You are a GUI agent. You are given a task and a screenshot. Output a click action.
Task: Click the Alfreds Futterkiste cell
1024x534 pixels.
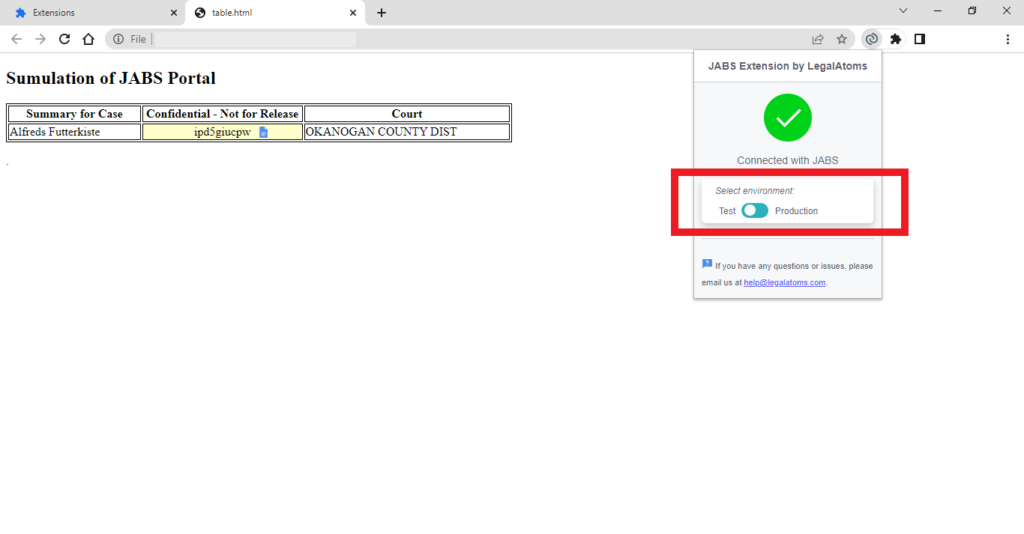click(74, 132)
